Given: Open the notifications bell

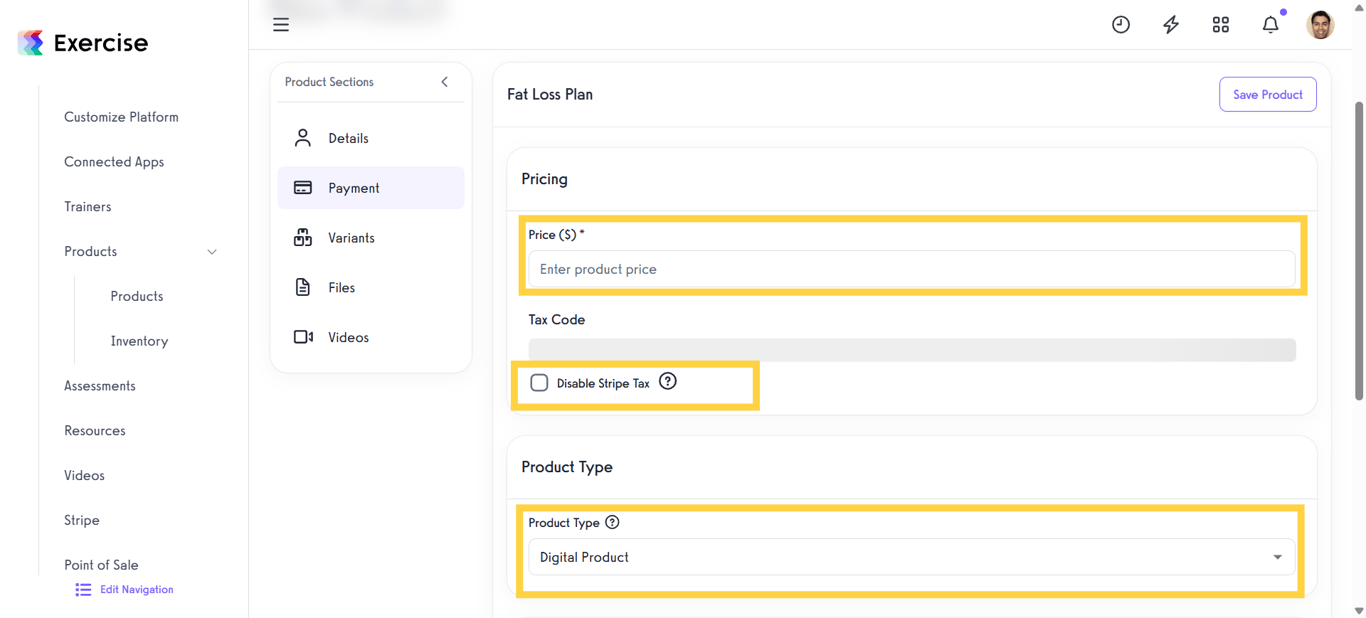Looking at the screenshot, I should click(x=1270, y=24).
